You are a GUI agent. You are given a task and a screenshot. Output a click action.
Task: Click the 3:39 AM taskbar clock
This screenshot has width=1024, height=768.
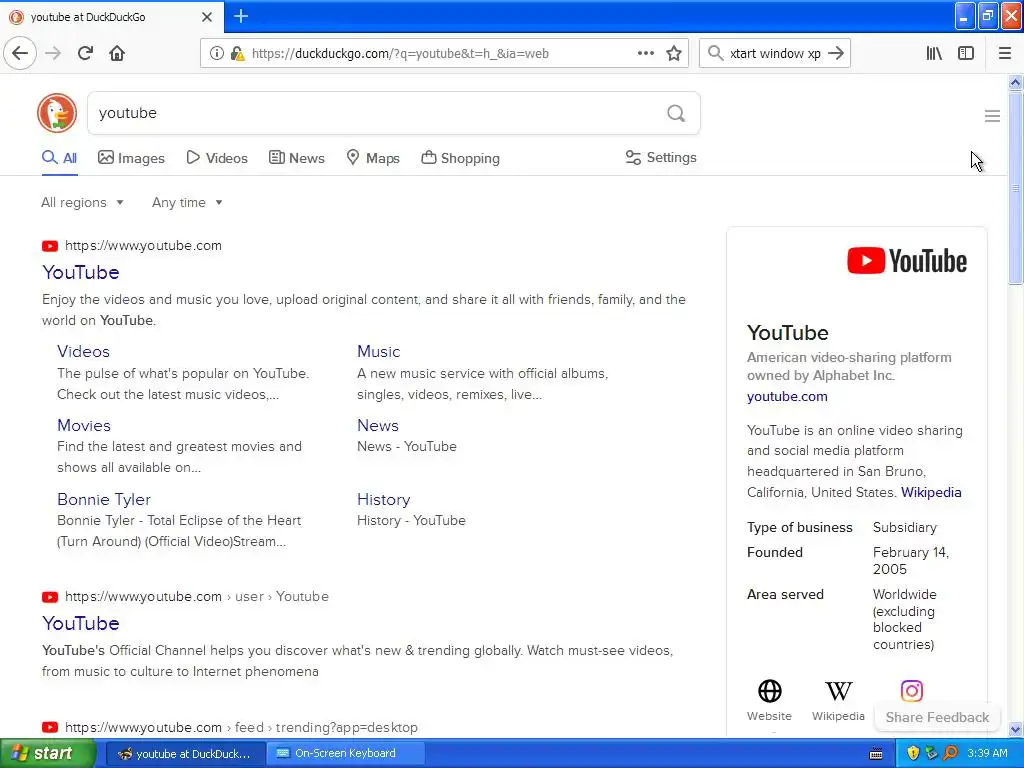coord(987,753)
